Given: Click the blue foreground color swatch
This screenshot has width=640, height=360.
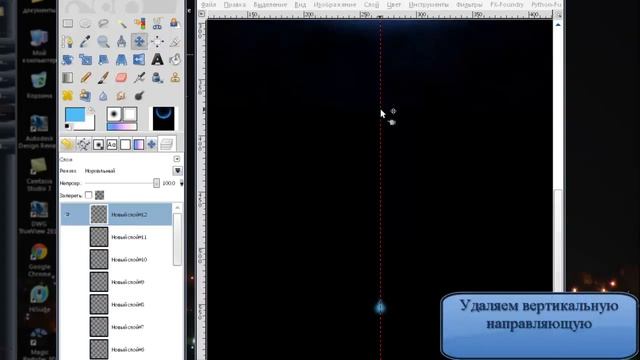Looking at the screenshot, I should [x=75, y=115].
